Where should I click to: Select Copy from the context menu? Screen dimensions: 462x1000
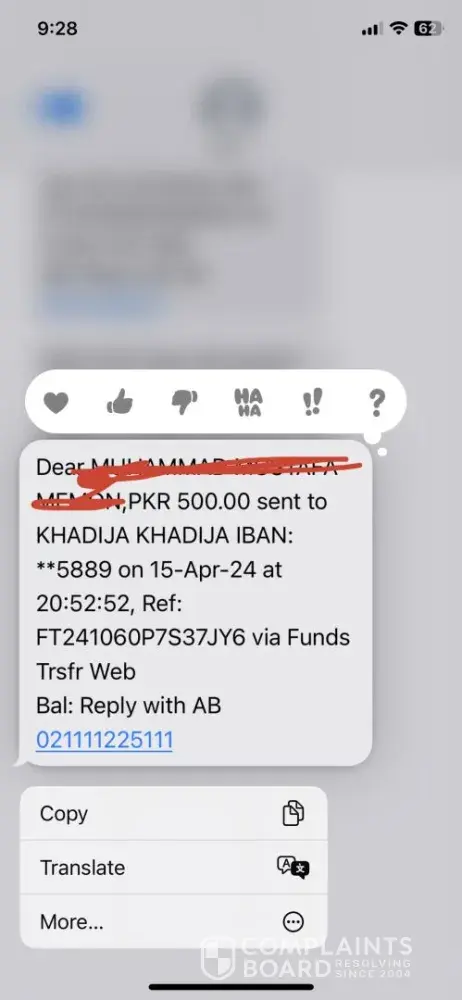pyautogui.click(x=174, y=813)
